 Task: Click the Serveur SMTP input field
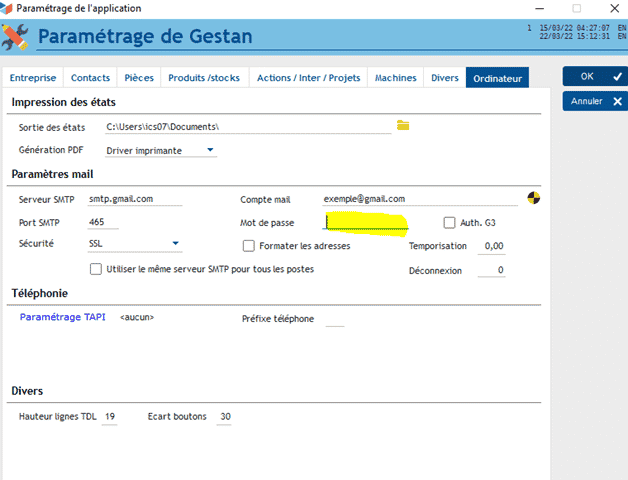point(135,199)
